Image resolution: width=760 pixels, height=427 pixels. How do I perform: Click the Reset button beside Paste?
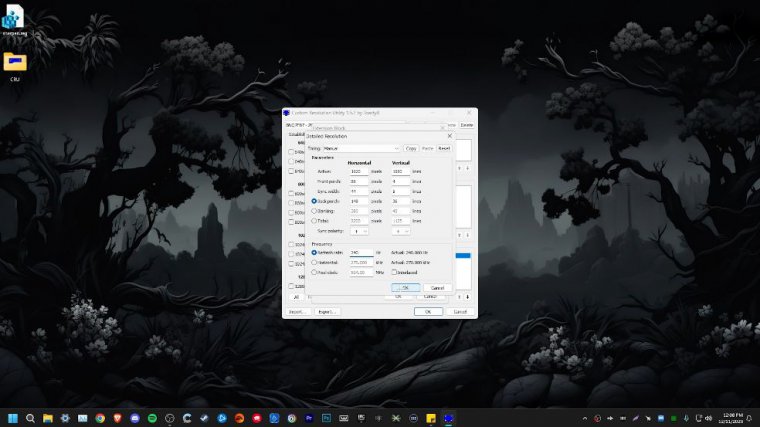coord(444,148)
